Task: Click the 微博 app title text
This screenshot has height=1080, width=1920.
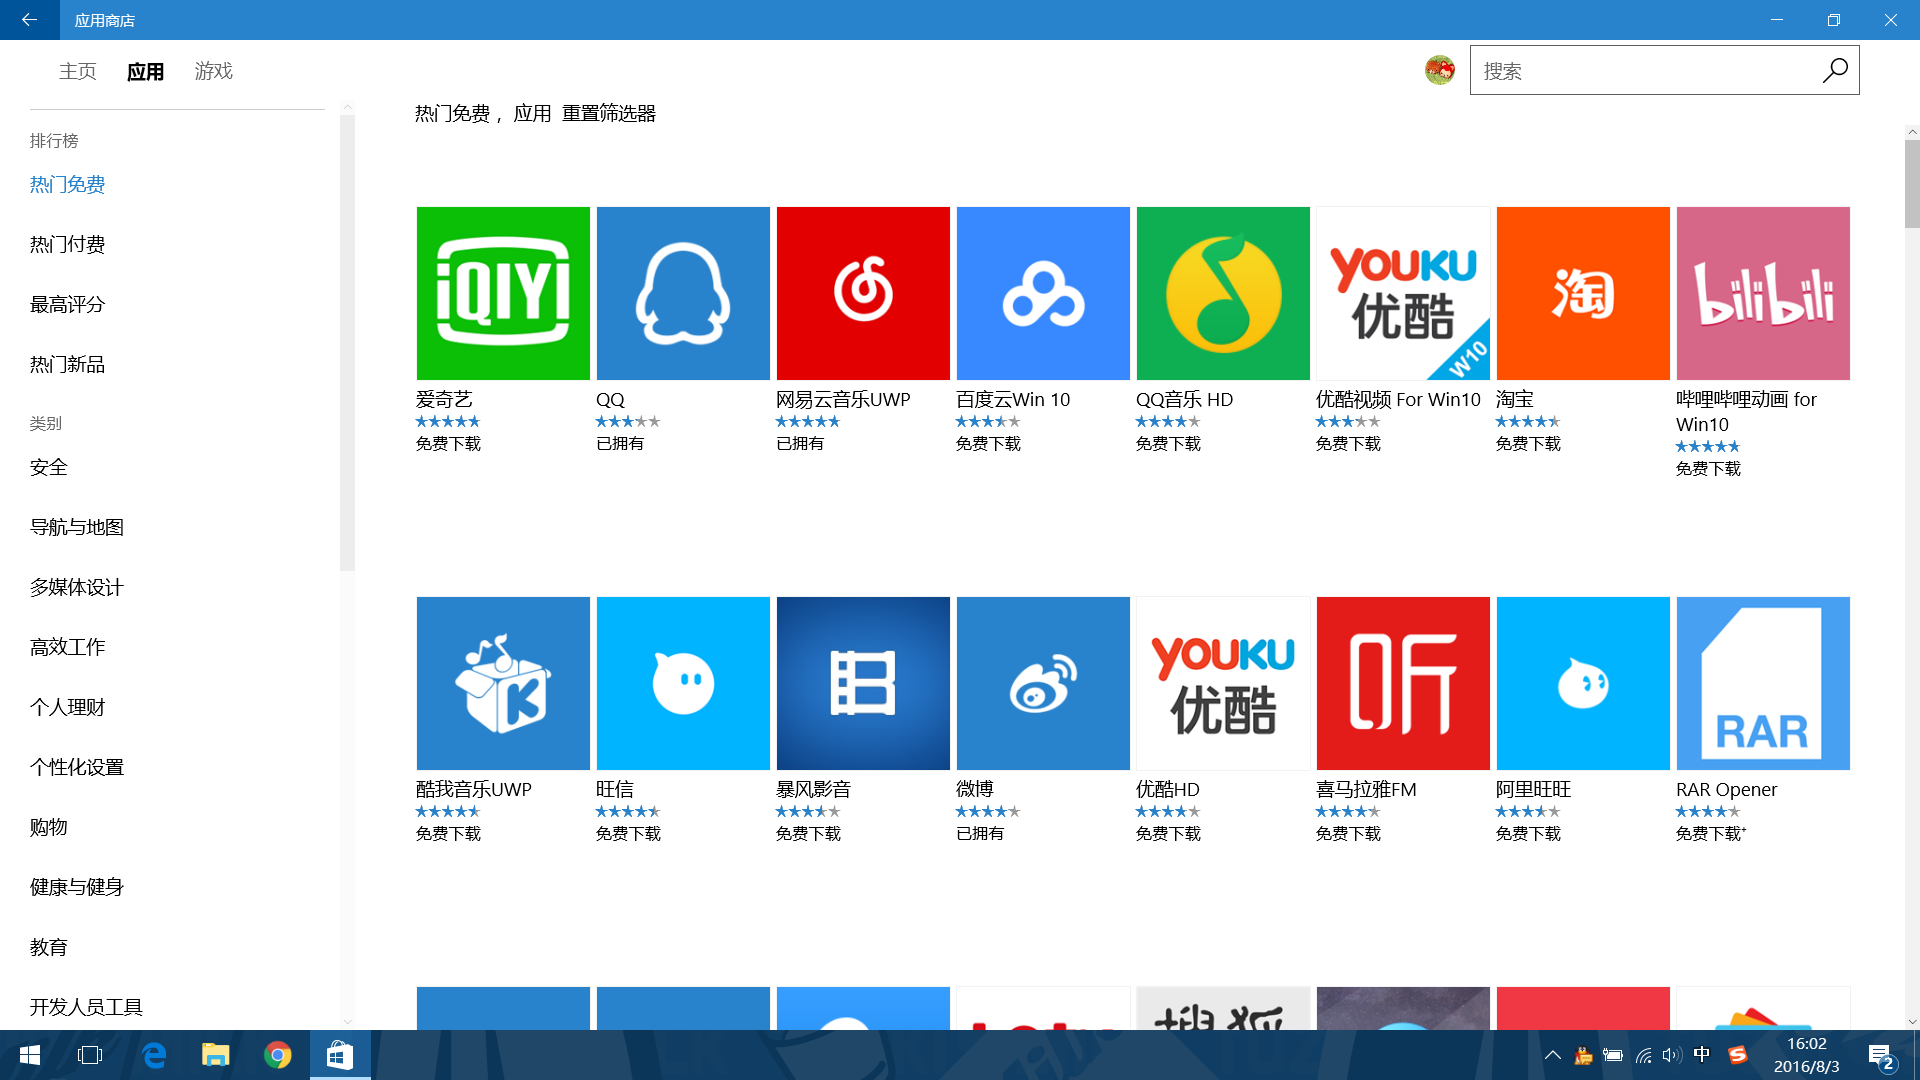Action: tap(975, 790)
